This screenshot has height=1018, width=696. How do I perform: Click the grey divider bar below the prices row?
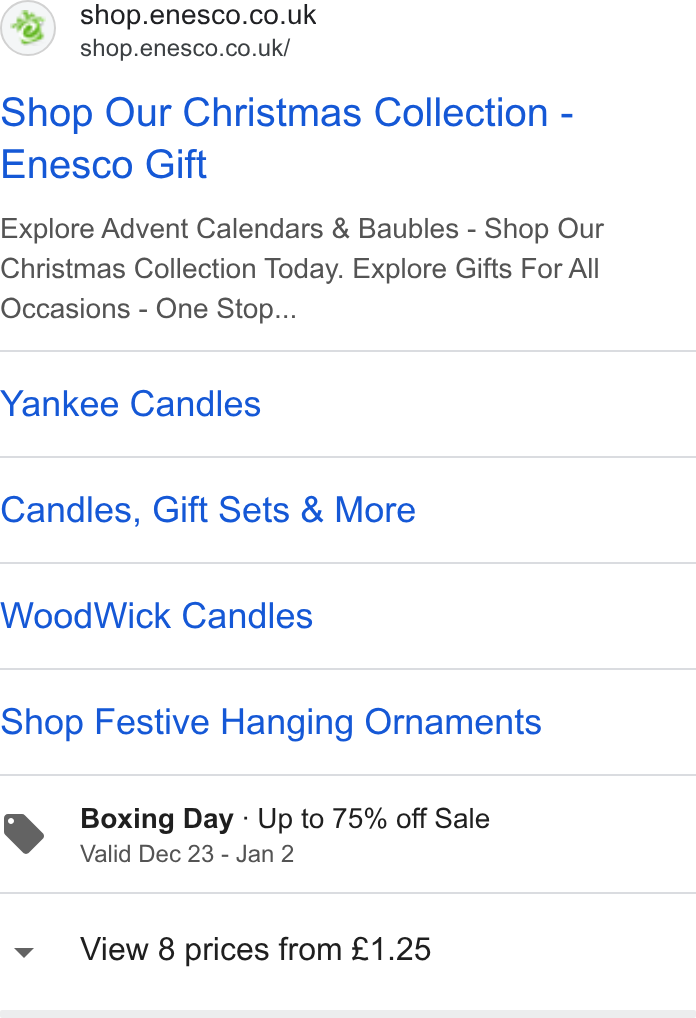tap(348, 1014)
